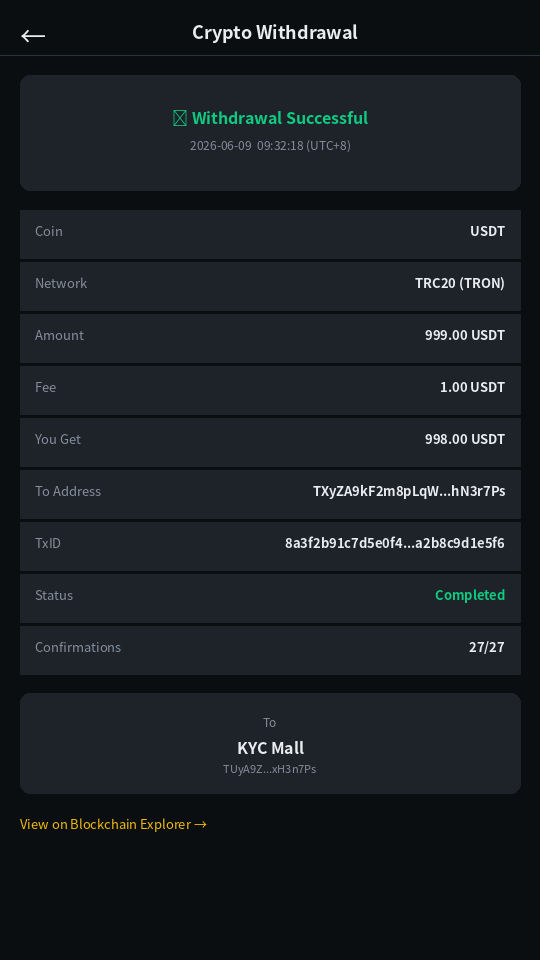
Task: Open View on Blockchain Explorer link
Action: (x=113, y=824)
